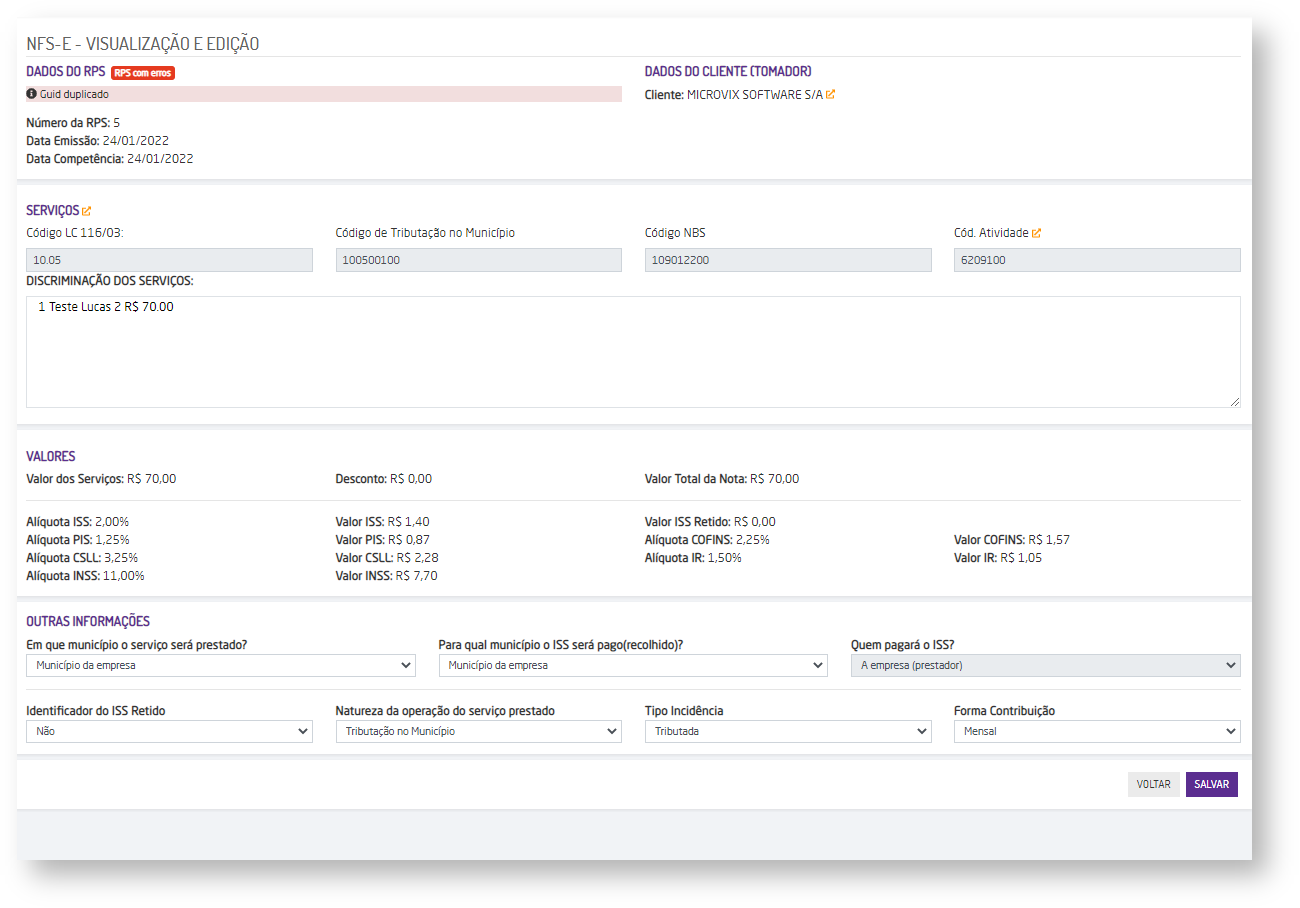Viewport: 1300px width, 908px height.
Task: Open the Natureza da operação dropdown
Action: [x=478, y=731]
